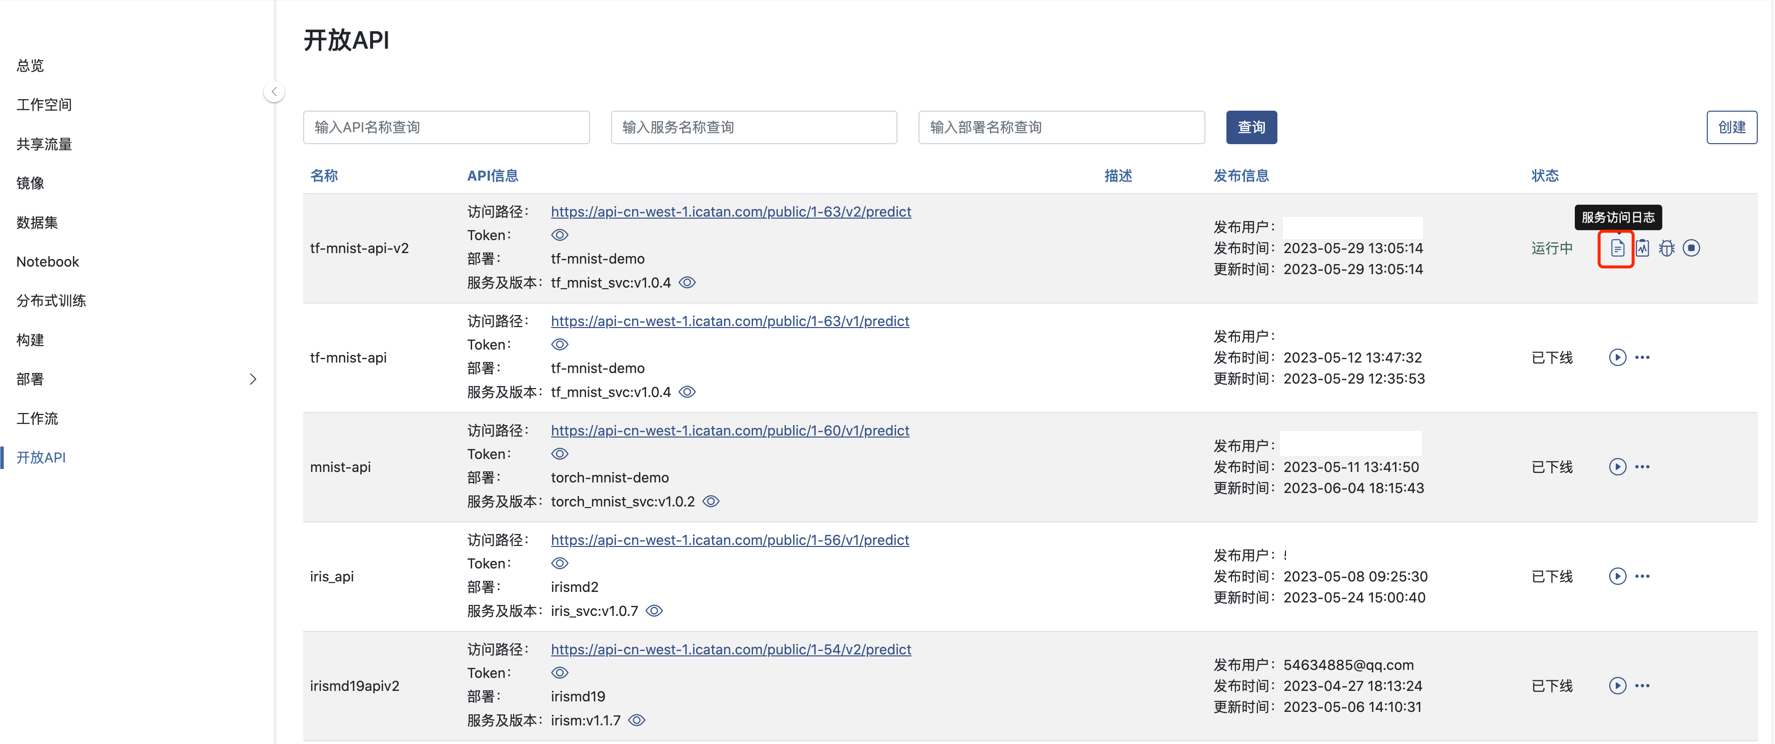
Task: Show the Token for mnist-api
Action: [560, 454]
